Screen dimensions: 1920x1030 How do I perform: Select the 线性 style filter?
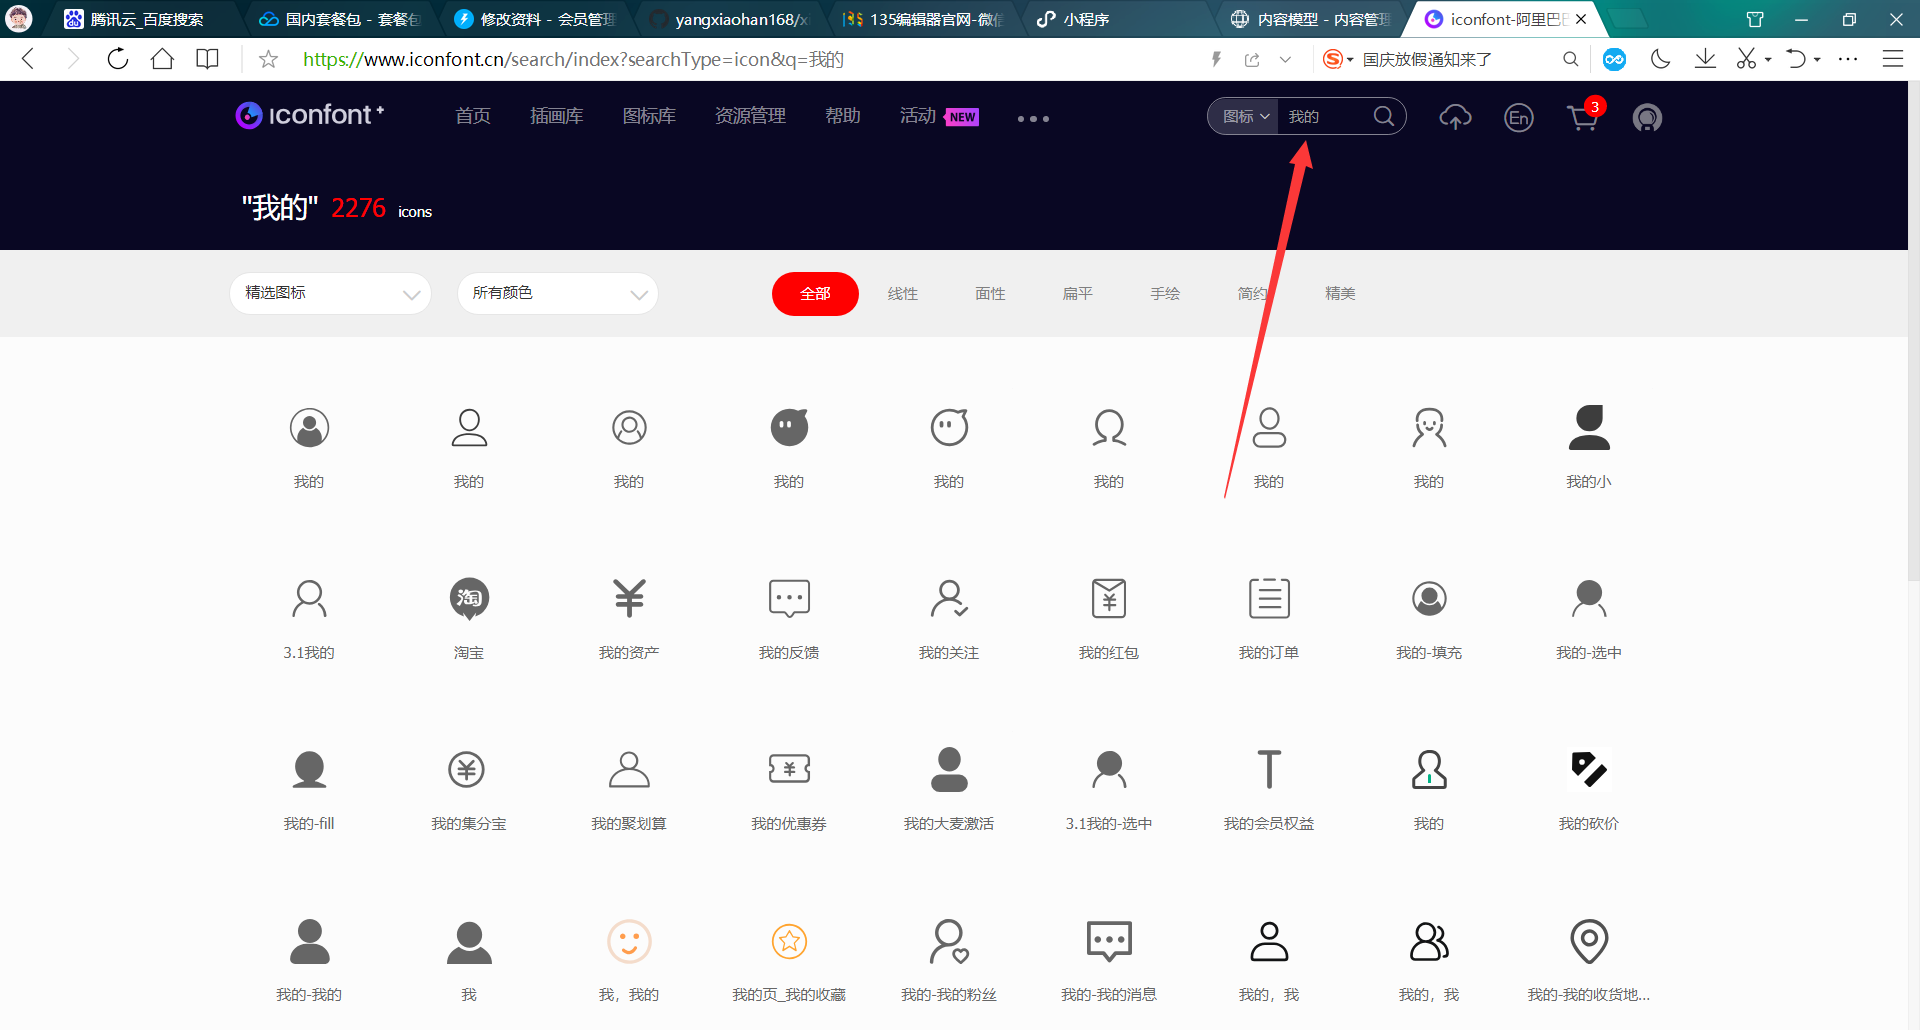(902, 293)
